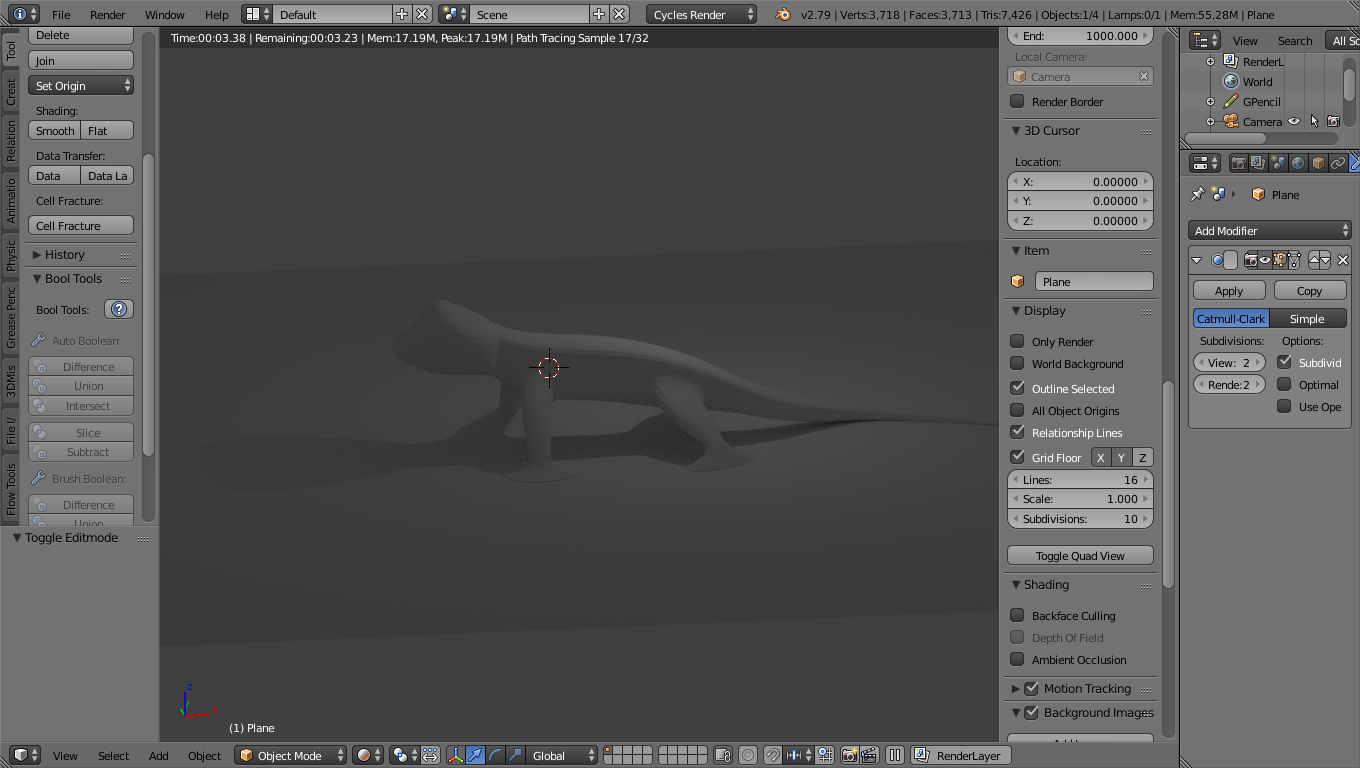Toggle the 3D manipulator axes icon

pos(456,755)
